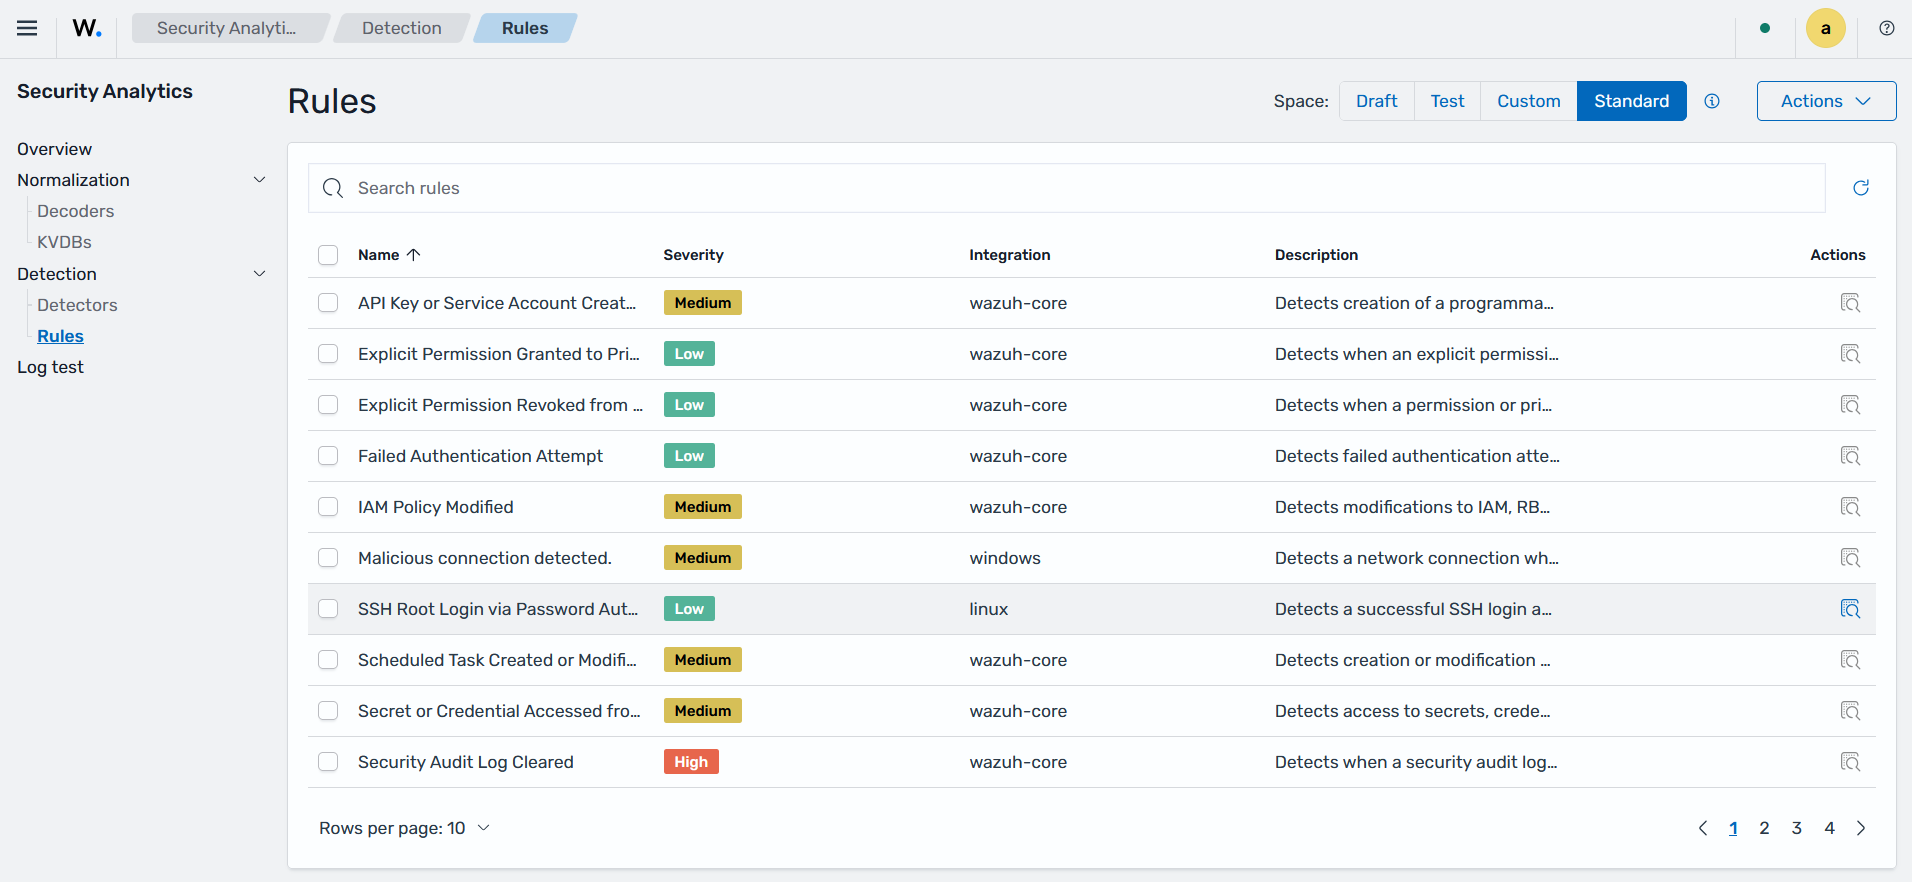
Task: Toggle Name column sort arrow
Action: pyautogui.click(x=413, y=255)
